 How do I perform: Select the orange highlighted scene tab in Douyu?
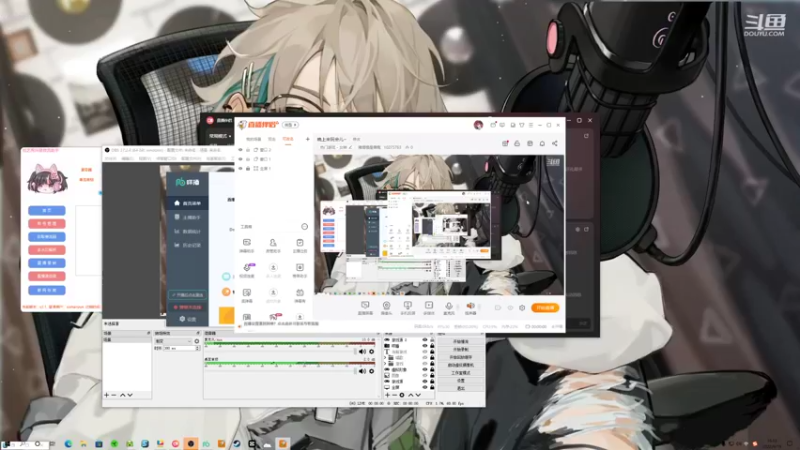(288, 139)
